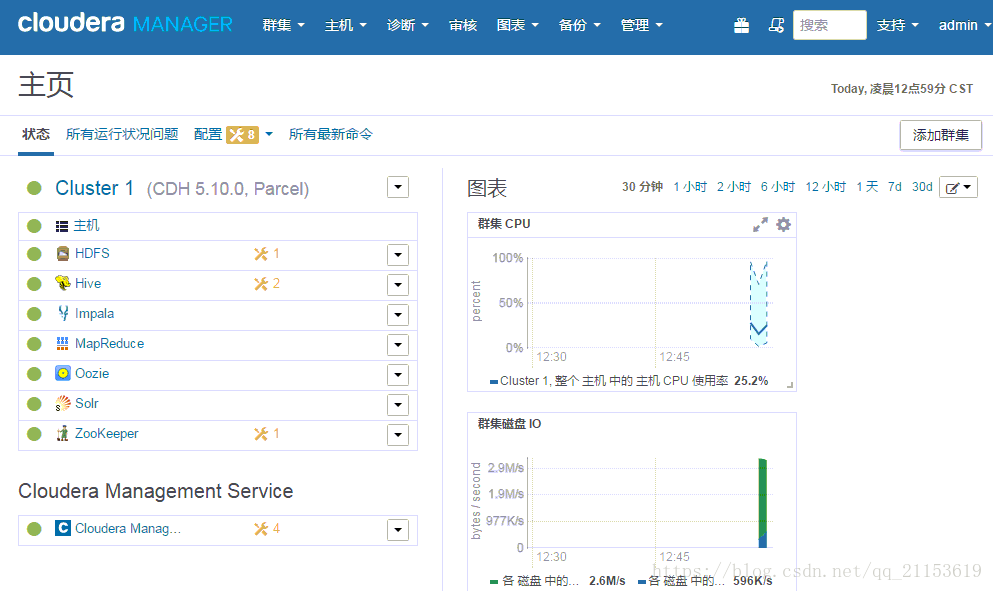Click the Cluster 1 green health status dot
The width and height of the screenshot is (993, 591).
[x=34, y=188]
